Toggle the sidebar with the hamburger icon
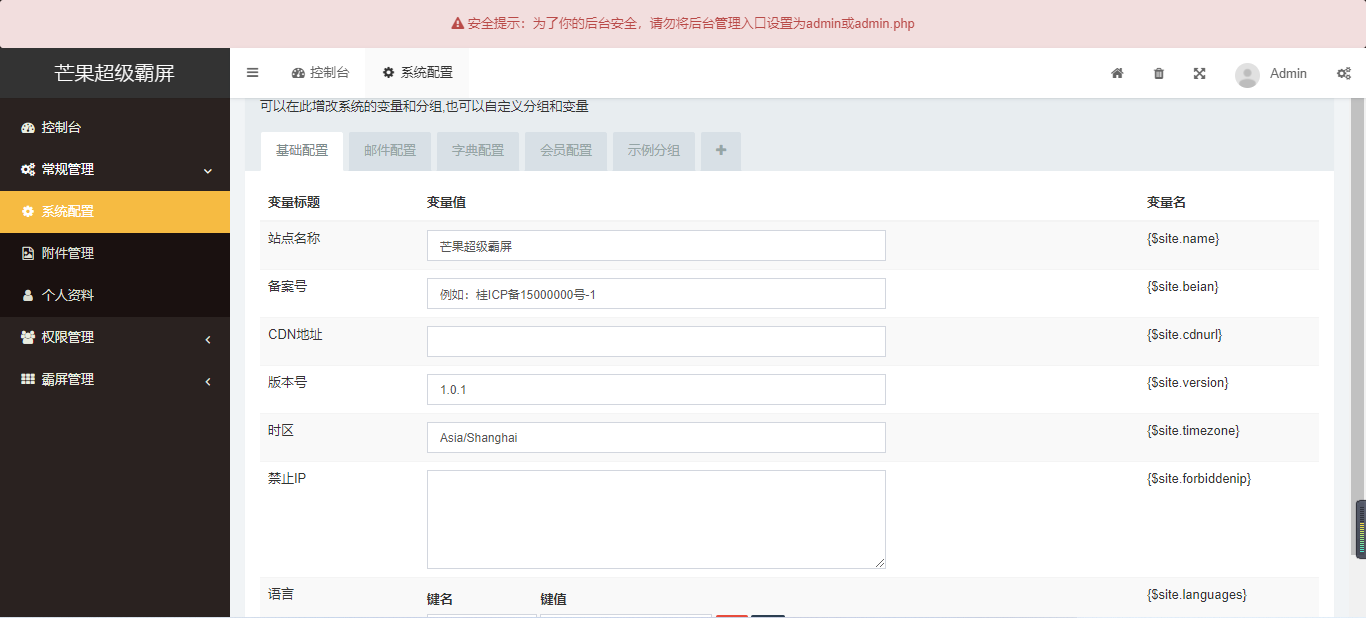This screenshot has width=1366, height=618. click(x=253, y=73)
